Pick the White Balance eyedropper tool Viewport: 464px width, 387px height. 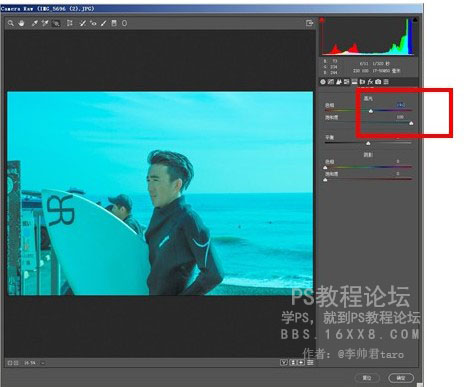(x=35, y=23)
